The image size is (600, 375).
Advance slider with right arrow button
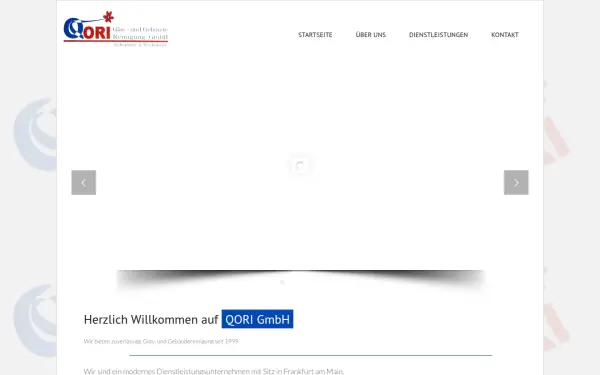[x=516, y=183]
